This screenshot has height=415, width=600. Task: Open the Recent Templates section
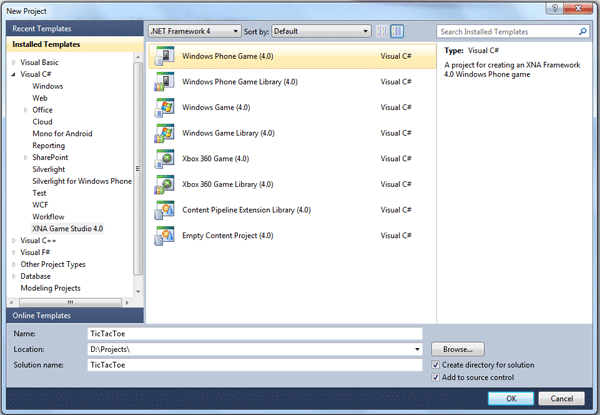click(75, 29)
